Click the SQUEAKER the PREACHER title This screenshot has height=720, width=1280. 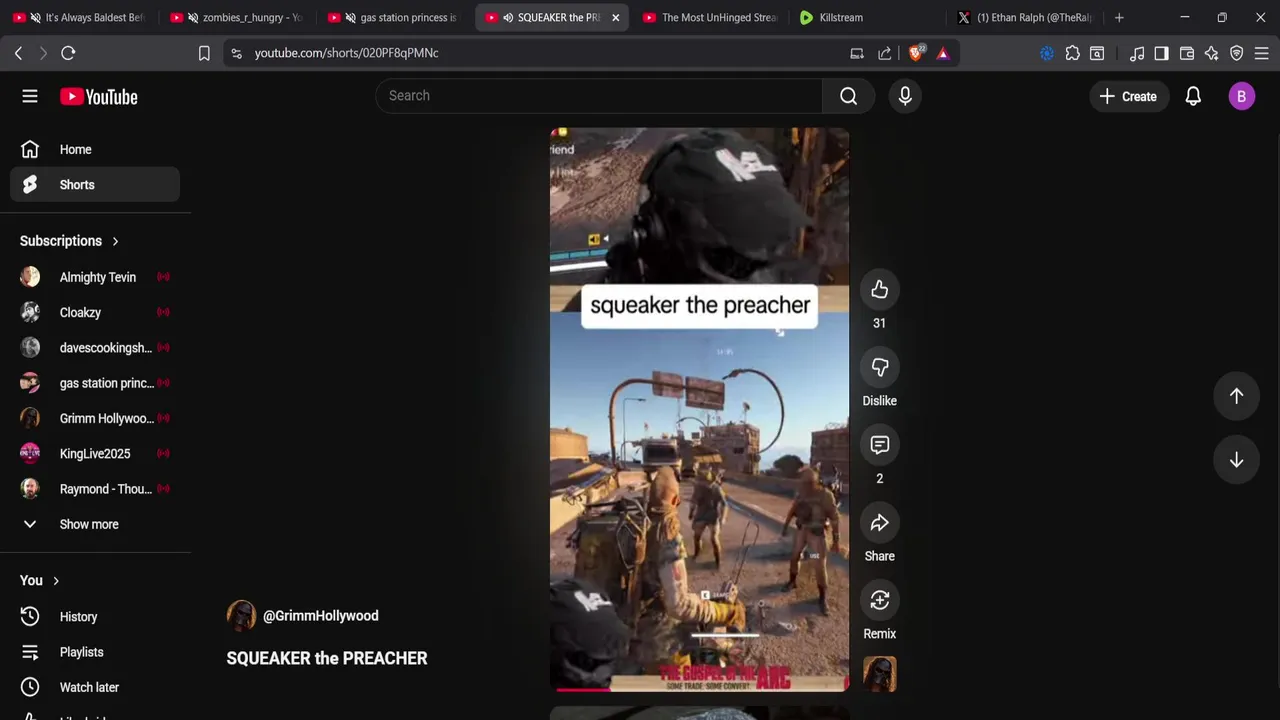327,658
